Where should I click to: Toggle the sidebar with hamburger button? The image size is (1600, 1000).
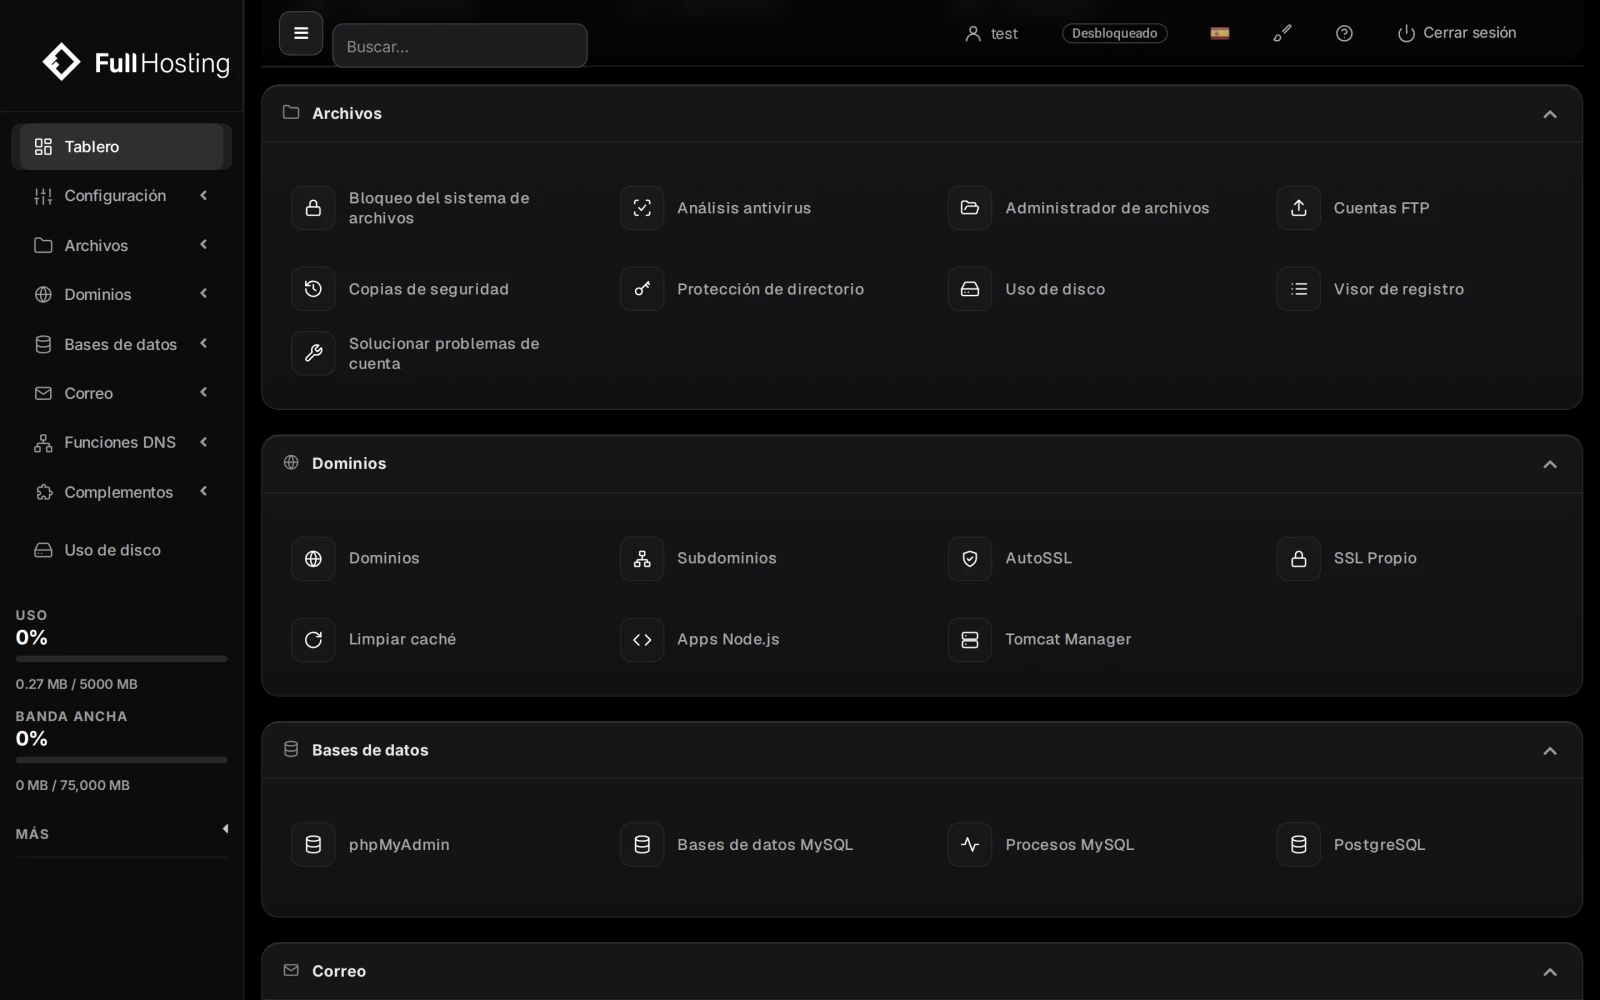pos(301,33)
